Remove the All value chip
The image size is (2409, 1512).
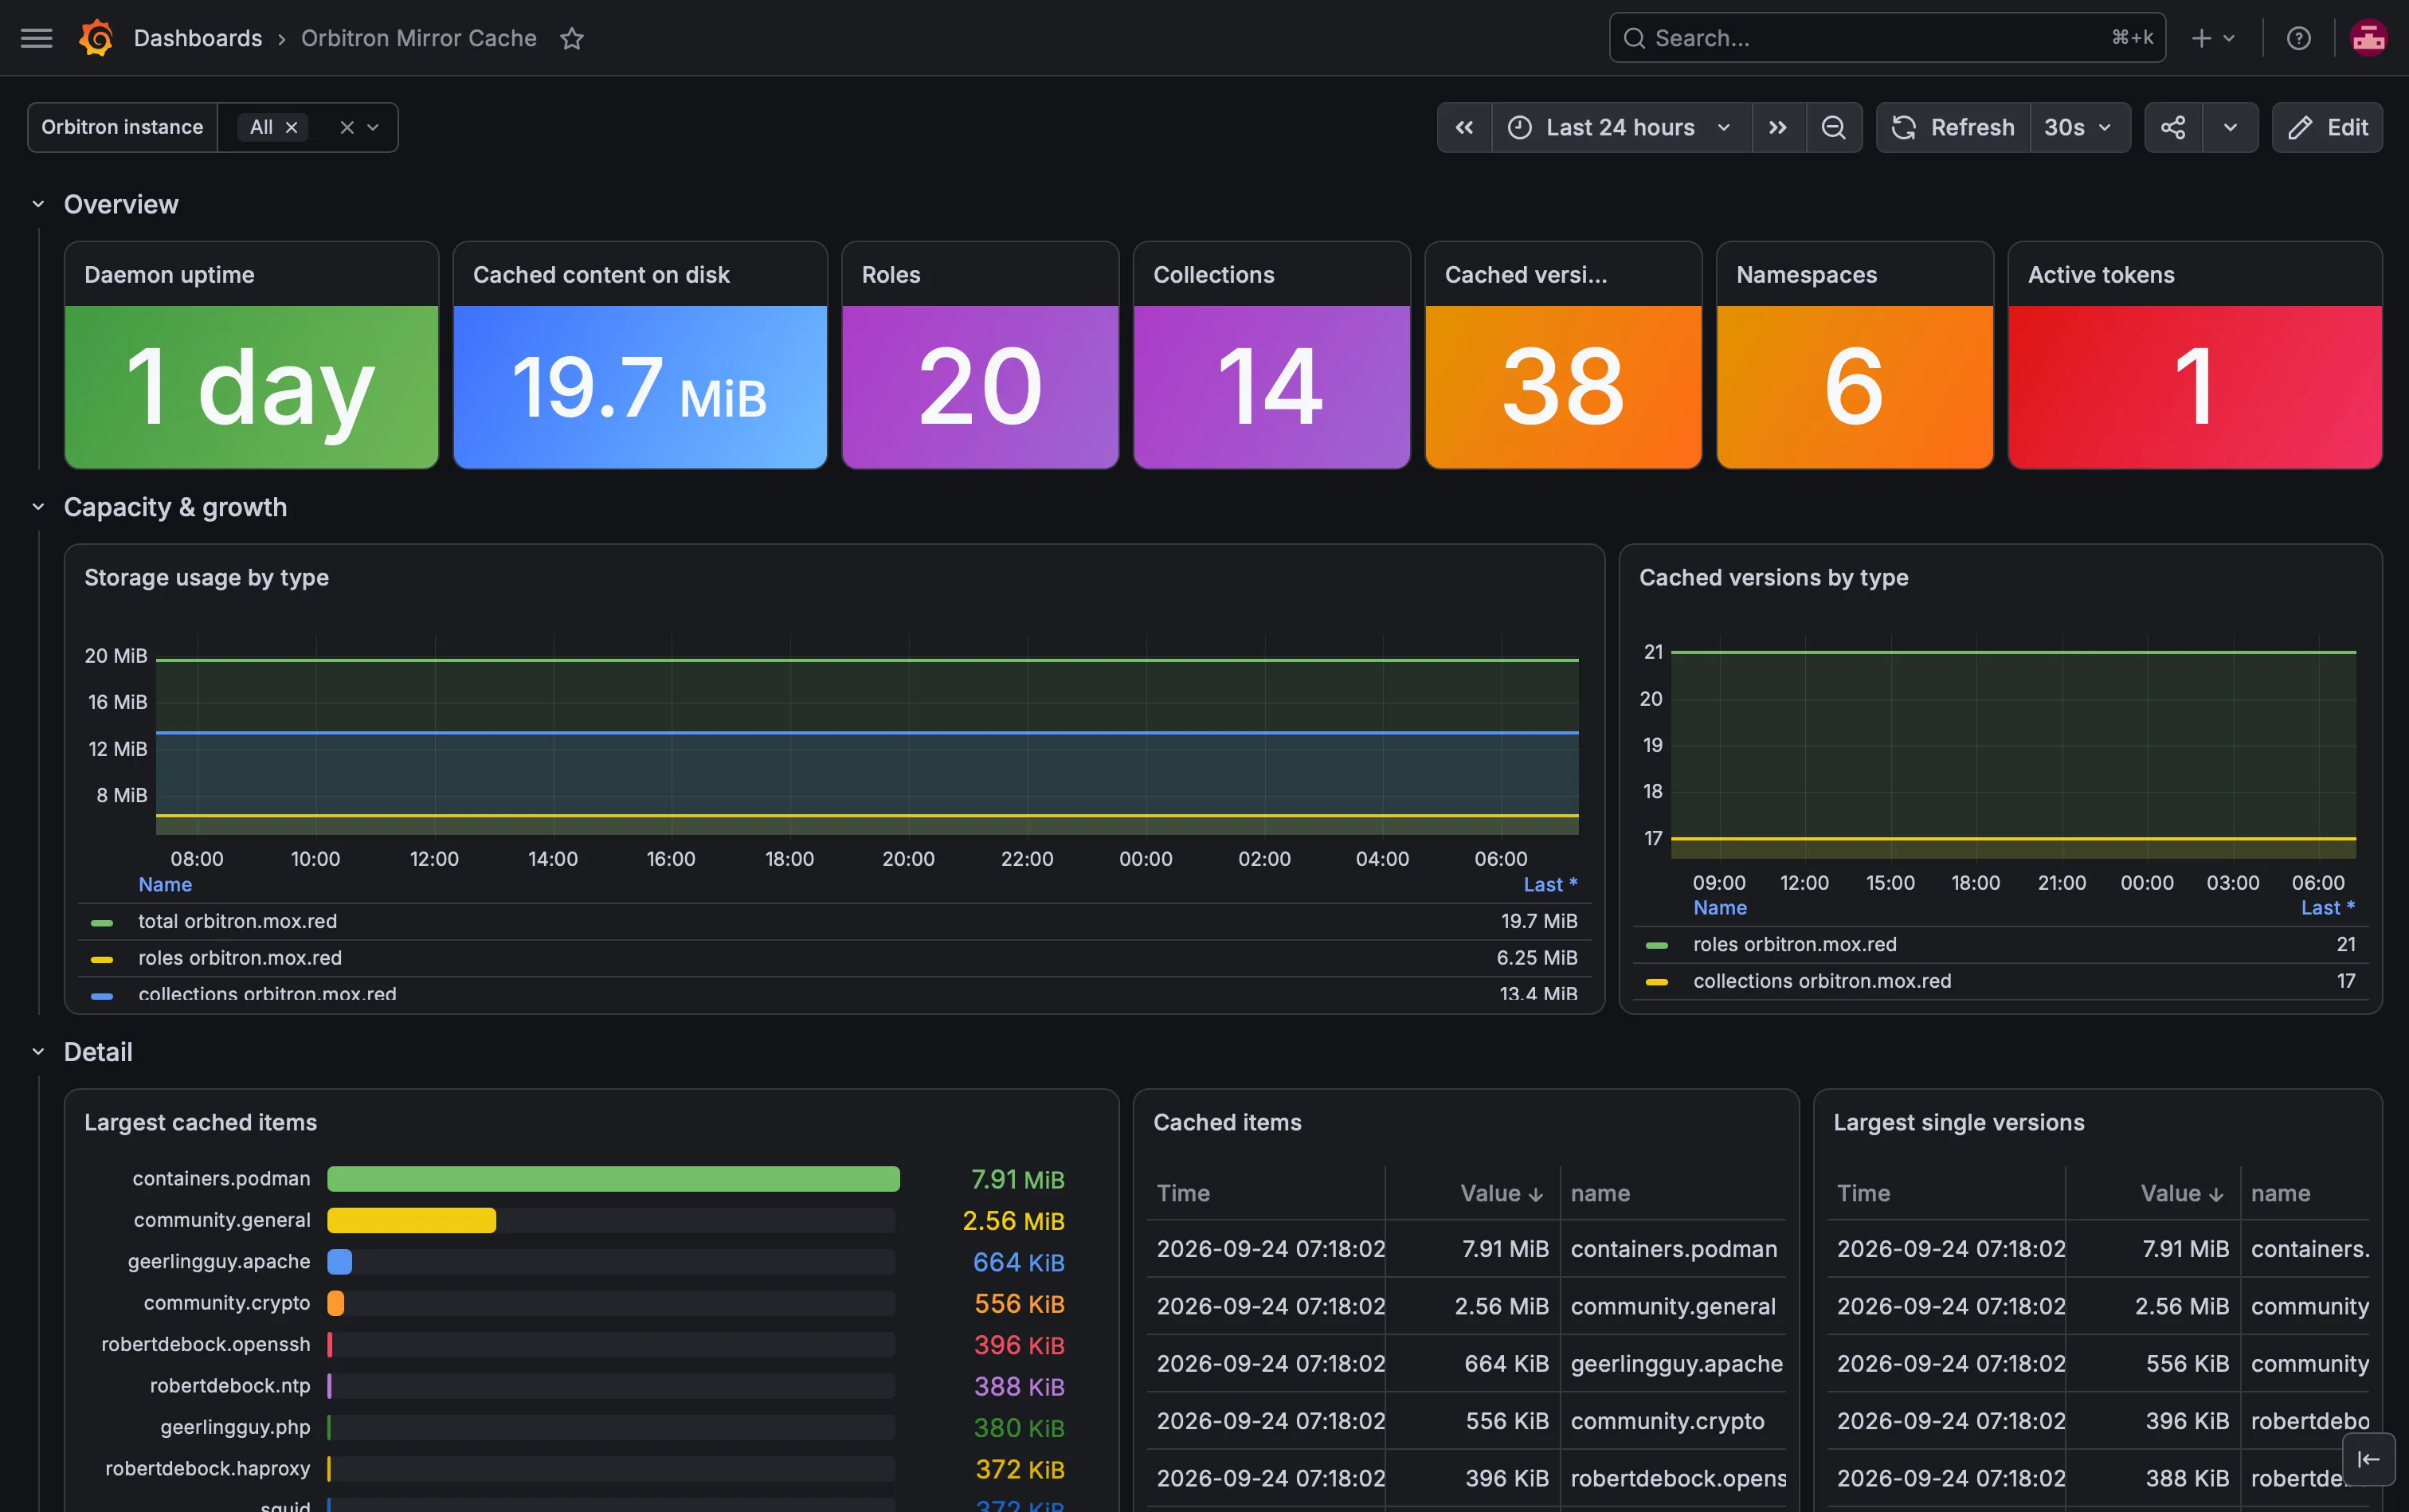click(292, 127)
